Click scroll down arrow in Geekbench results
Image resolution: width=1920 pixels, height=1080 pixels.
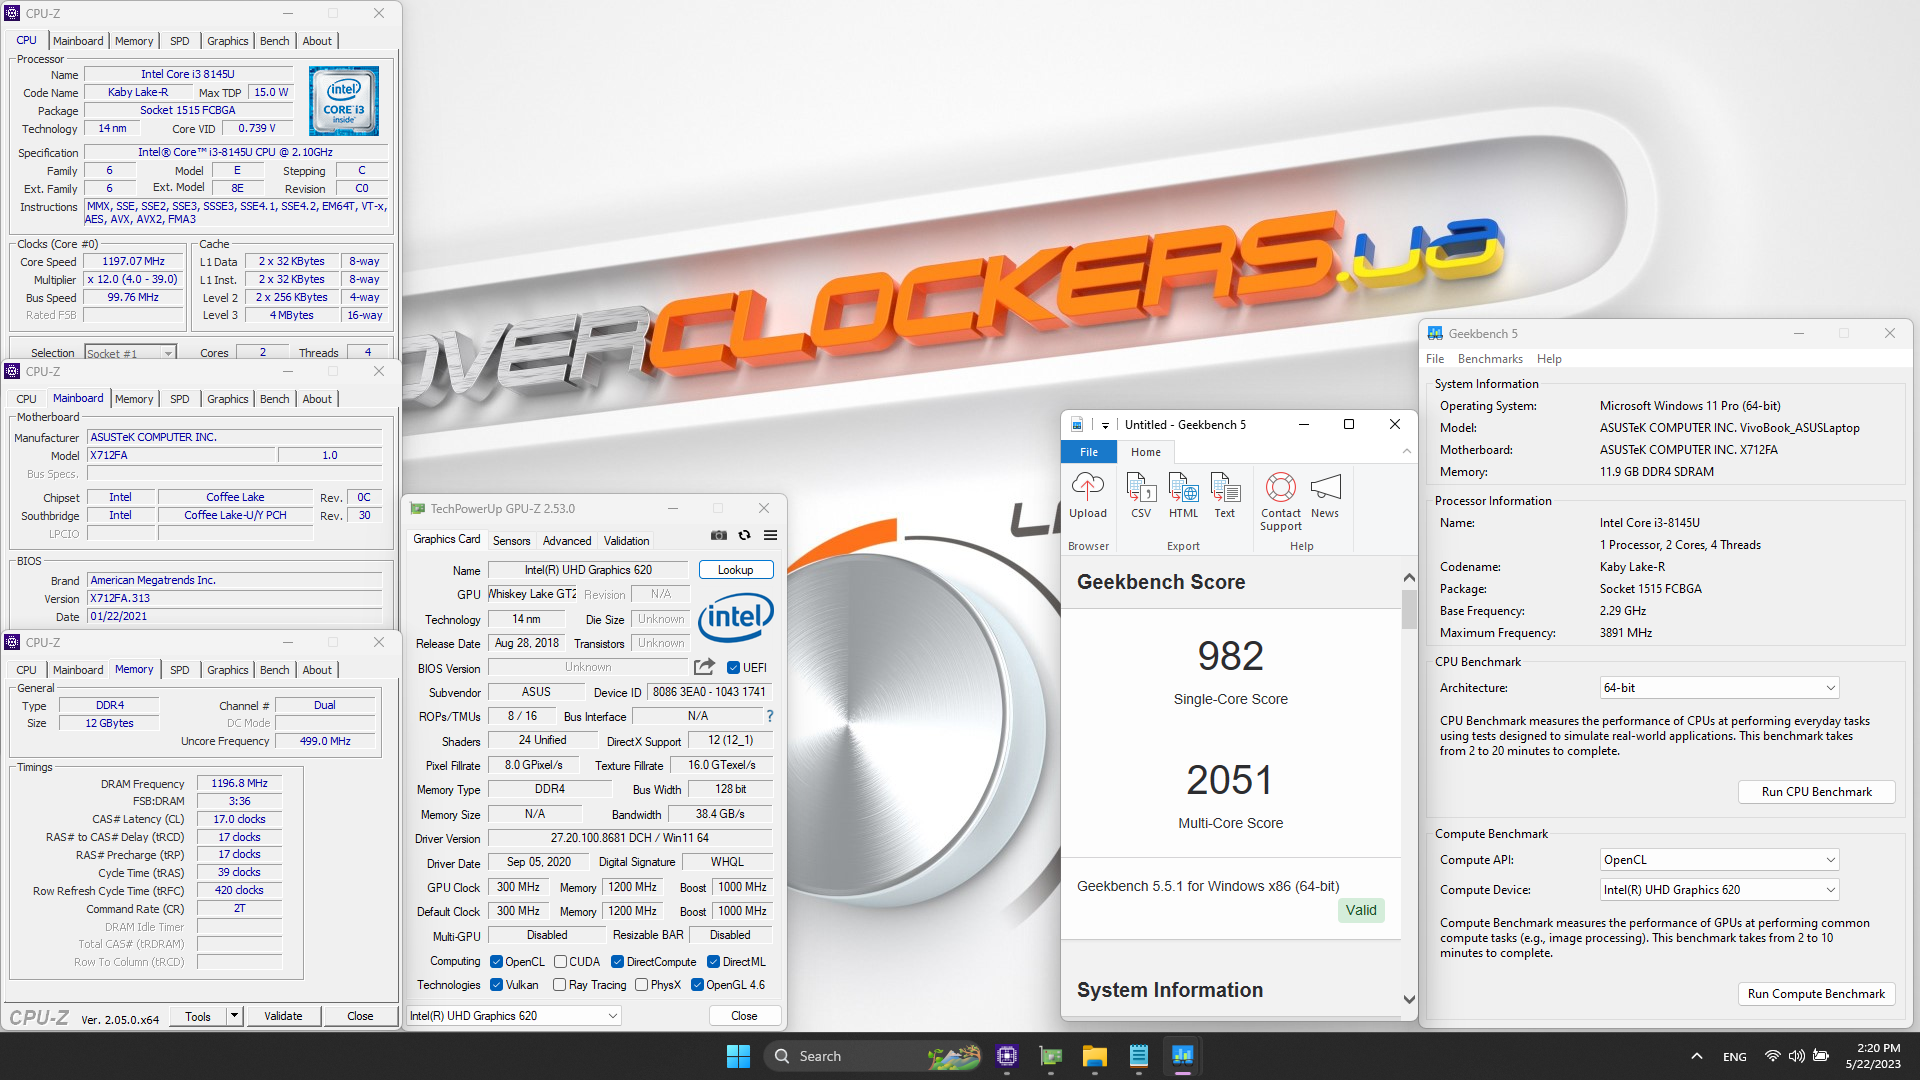tap(1409, 999)
